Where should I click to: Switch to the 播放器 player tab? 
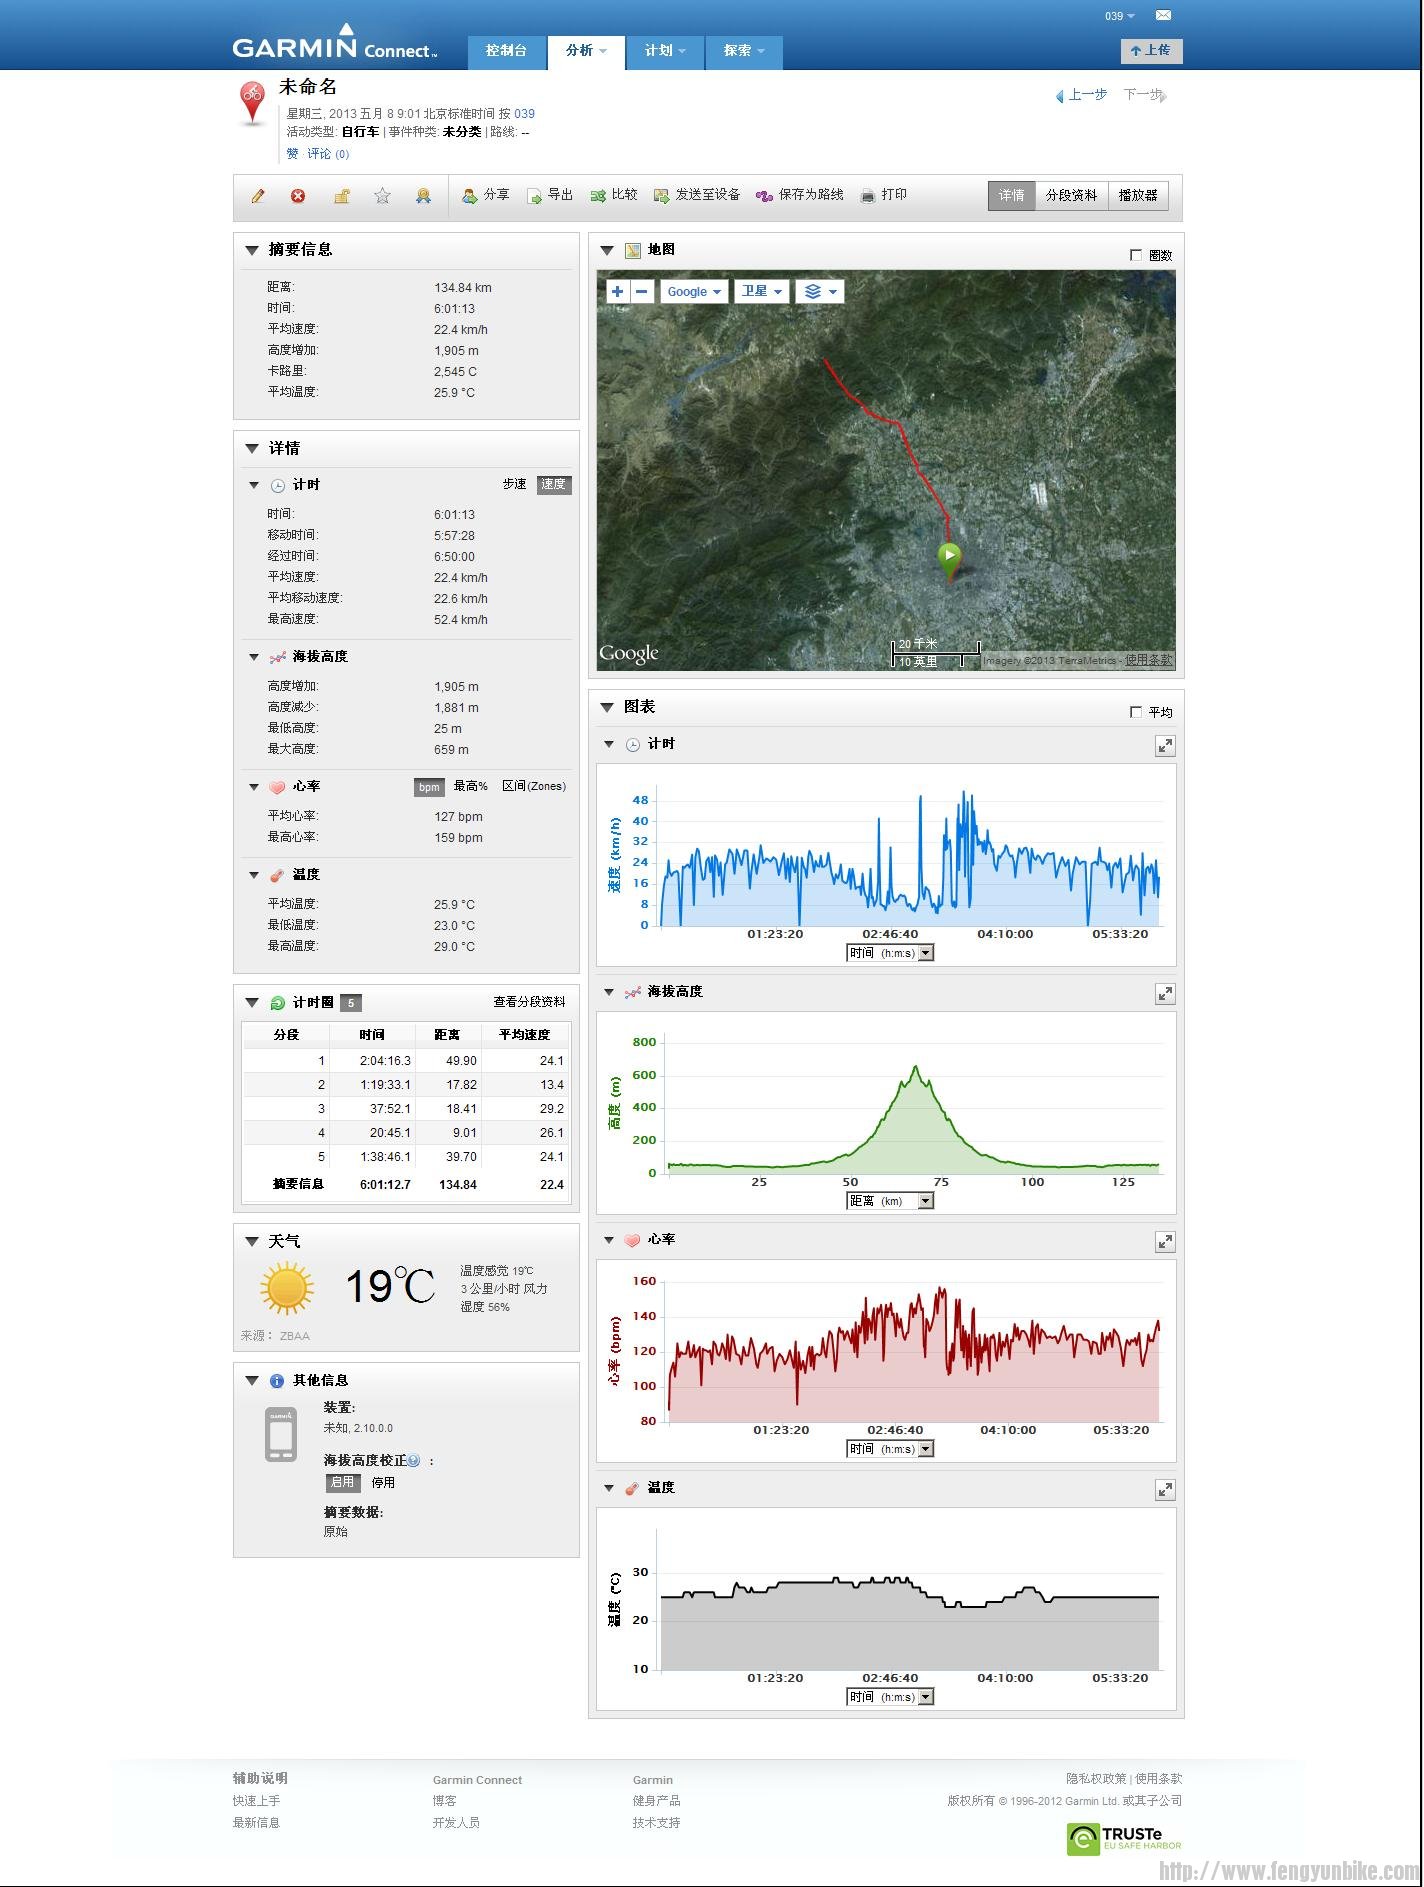1138,195
